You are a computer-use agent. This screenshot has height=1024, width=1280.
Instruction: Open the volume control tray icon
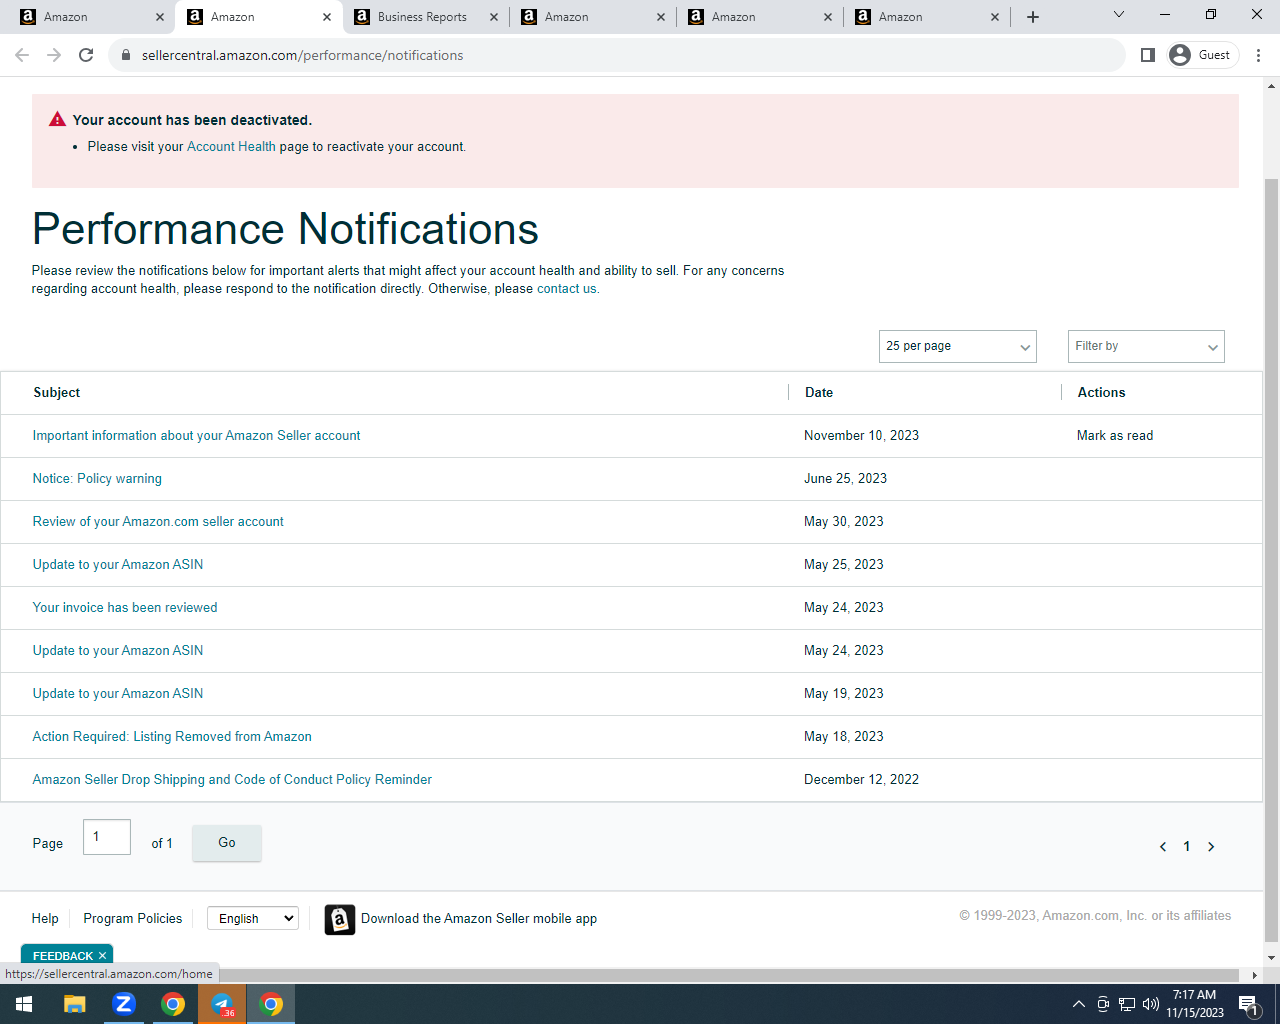[x=1151, y=1004]
